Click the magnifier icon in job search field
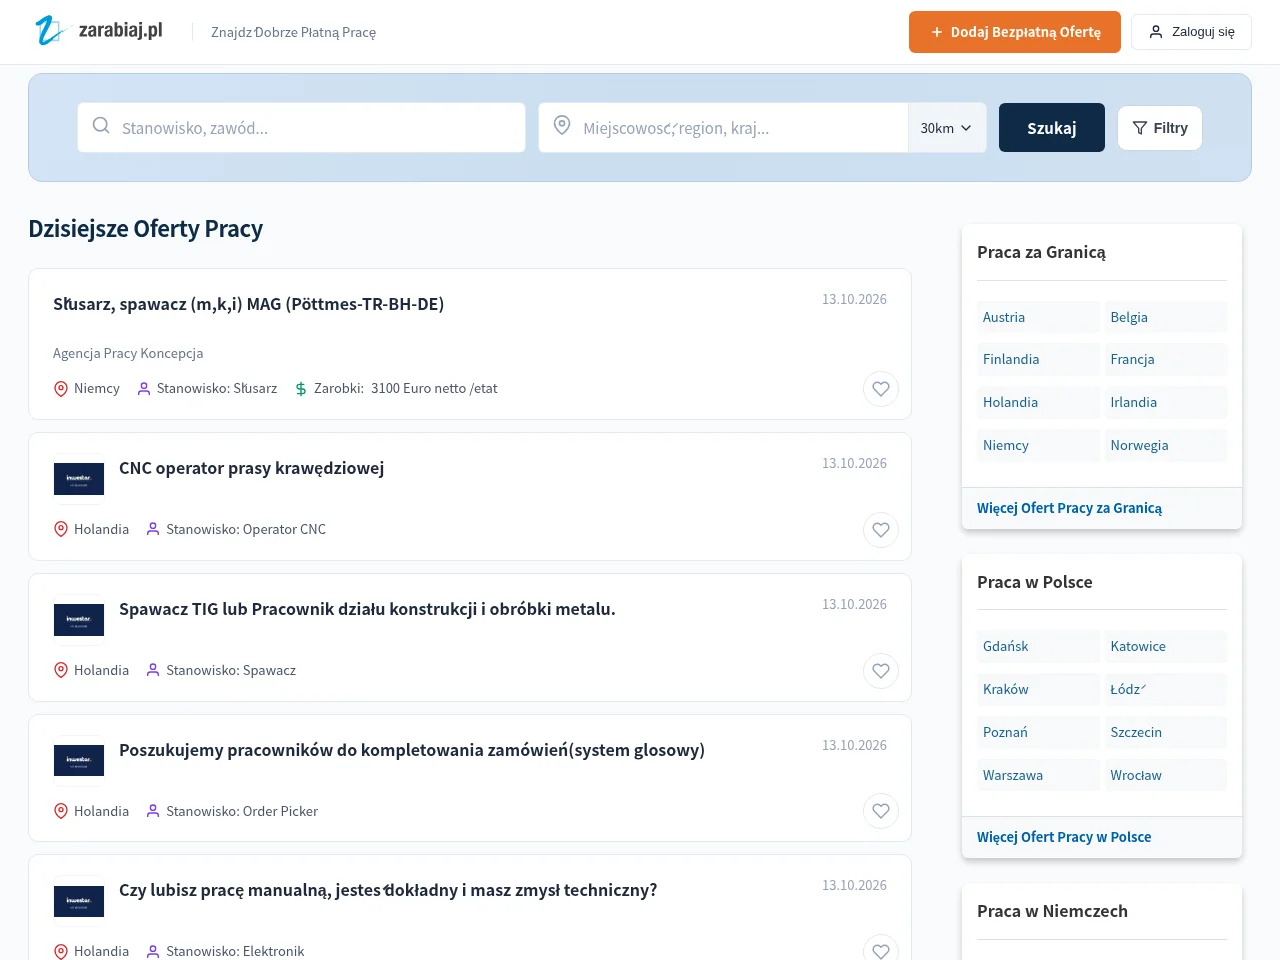Image resolution: width=1280 pixels, height=960 pixels. tap(101, 126)
